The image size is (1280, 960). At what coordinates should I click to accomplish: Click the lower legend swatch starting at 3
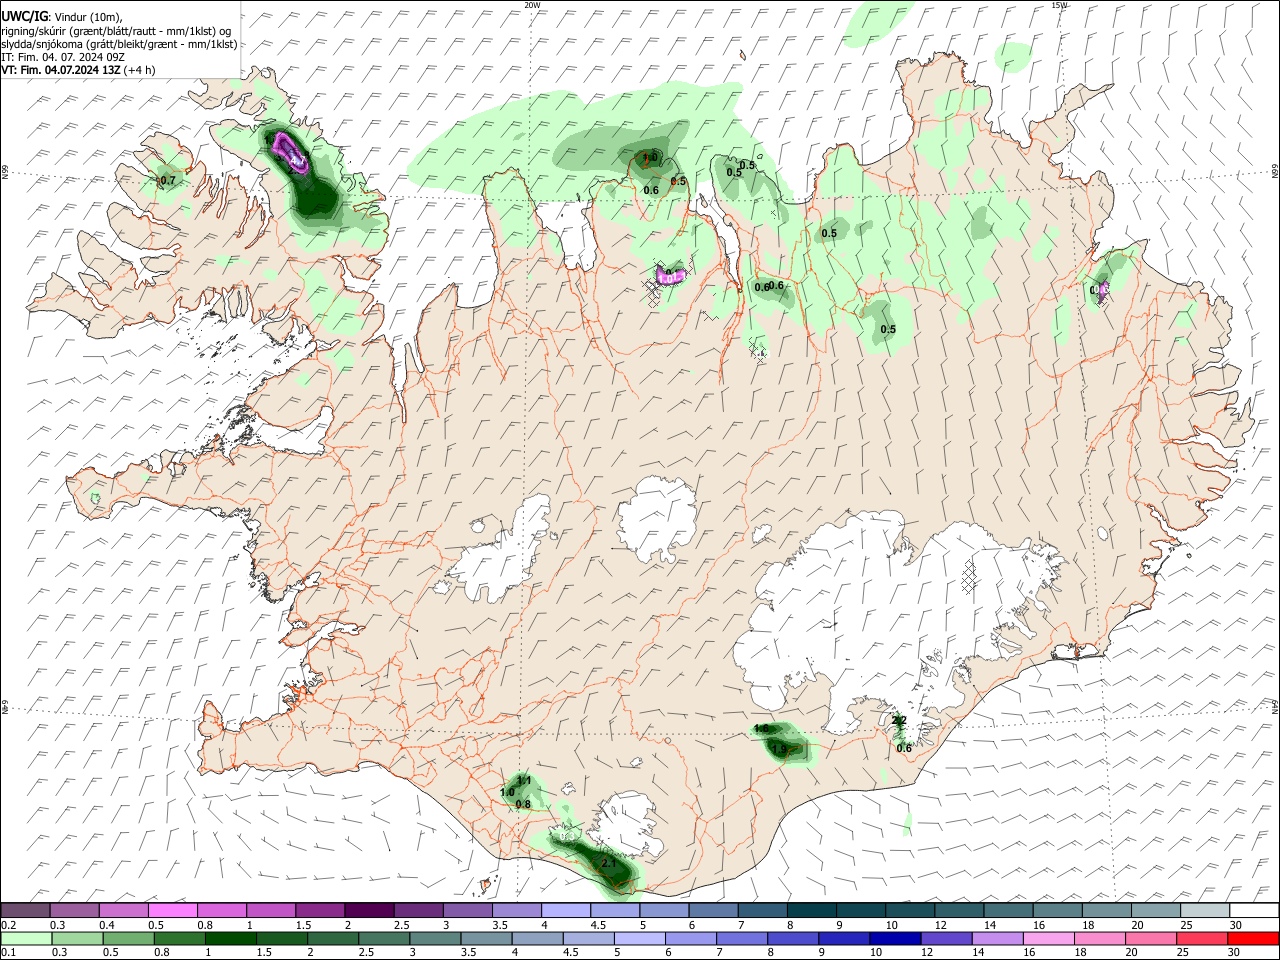coord(434,938)
